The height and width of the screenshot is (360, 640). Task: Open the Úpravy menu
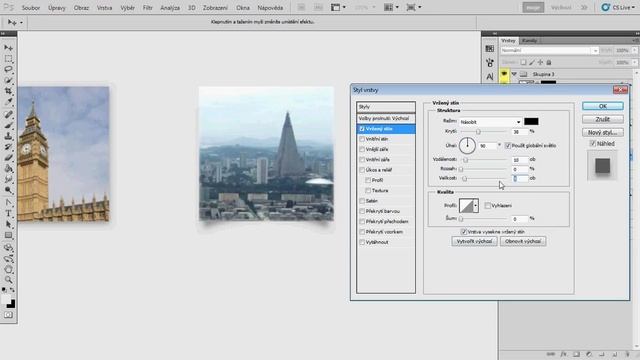57,8
